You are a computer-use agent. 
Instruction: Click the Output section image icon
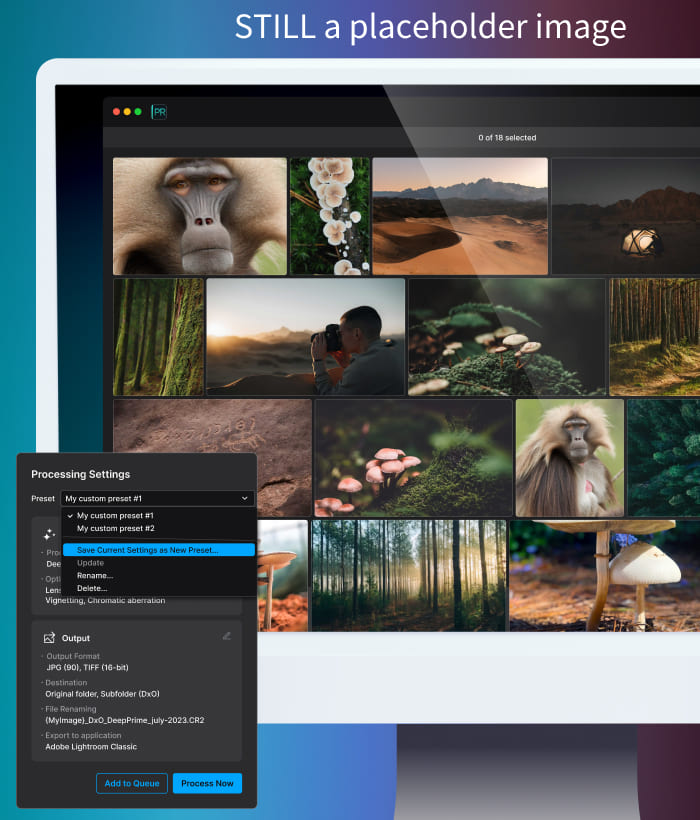49,637
